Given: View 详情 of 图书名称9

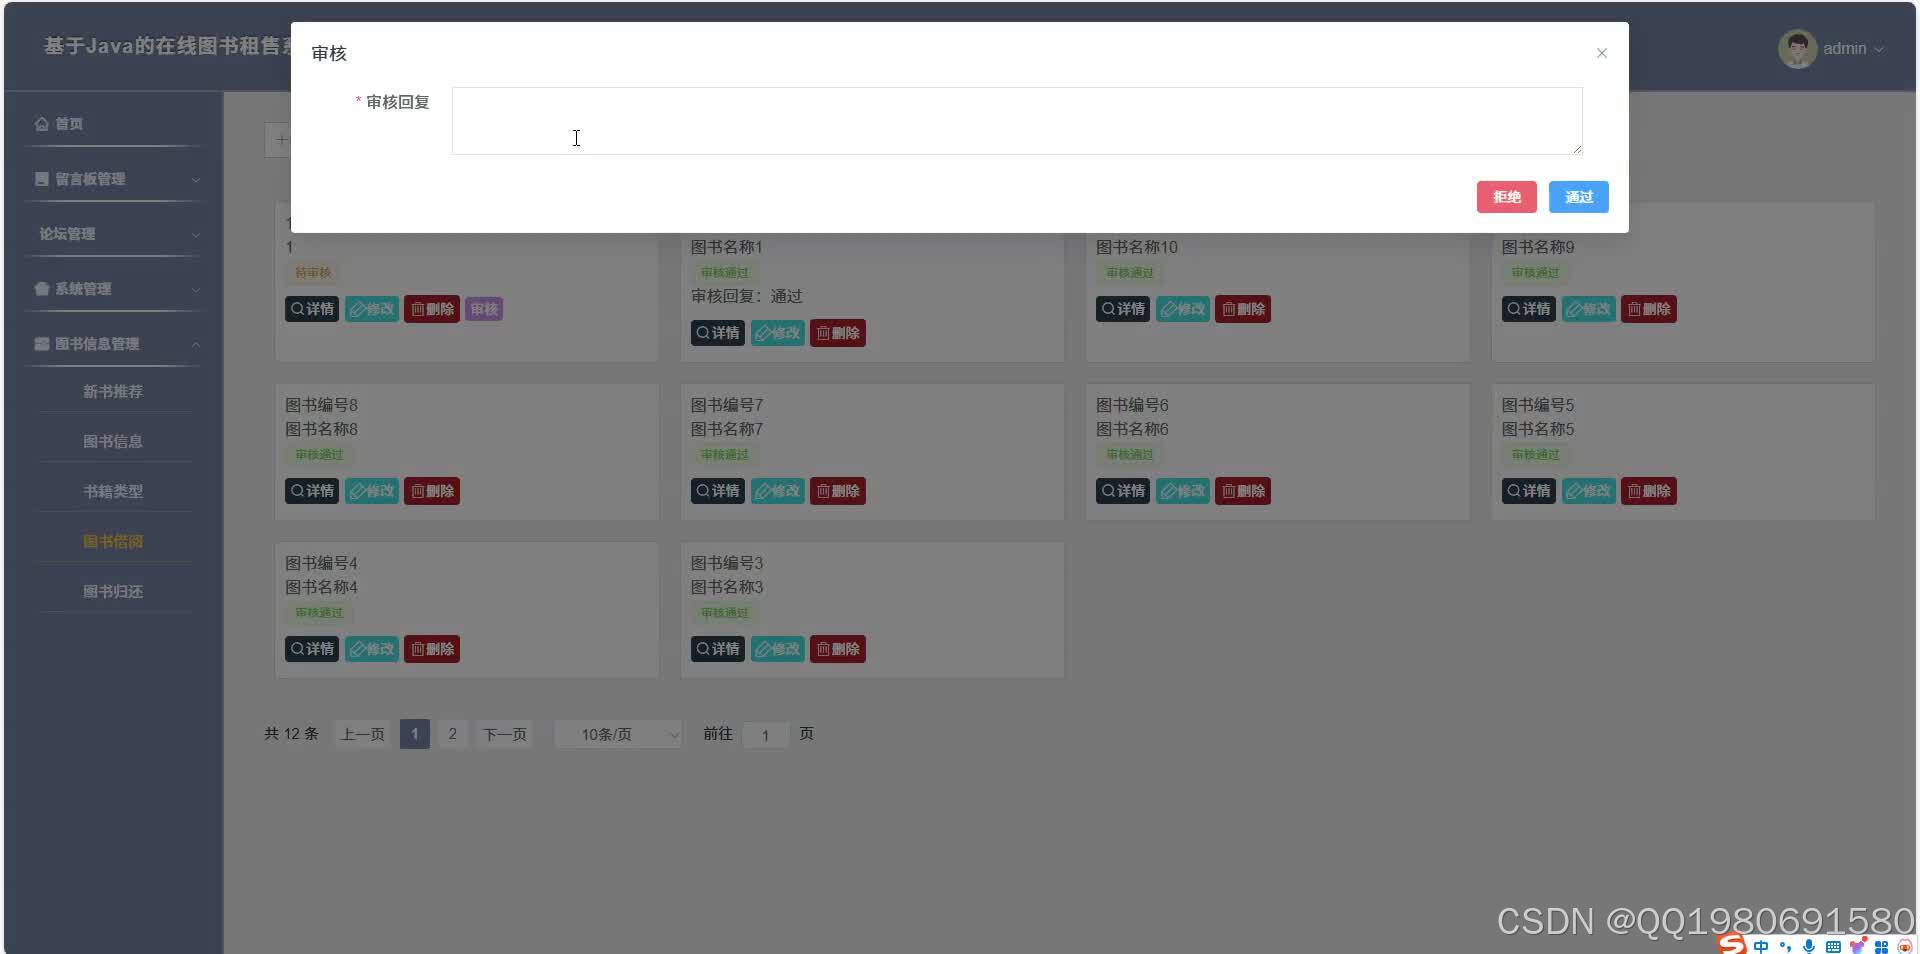Looking at the screenshot, I should click(1529, 309).
